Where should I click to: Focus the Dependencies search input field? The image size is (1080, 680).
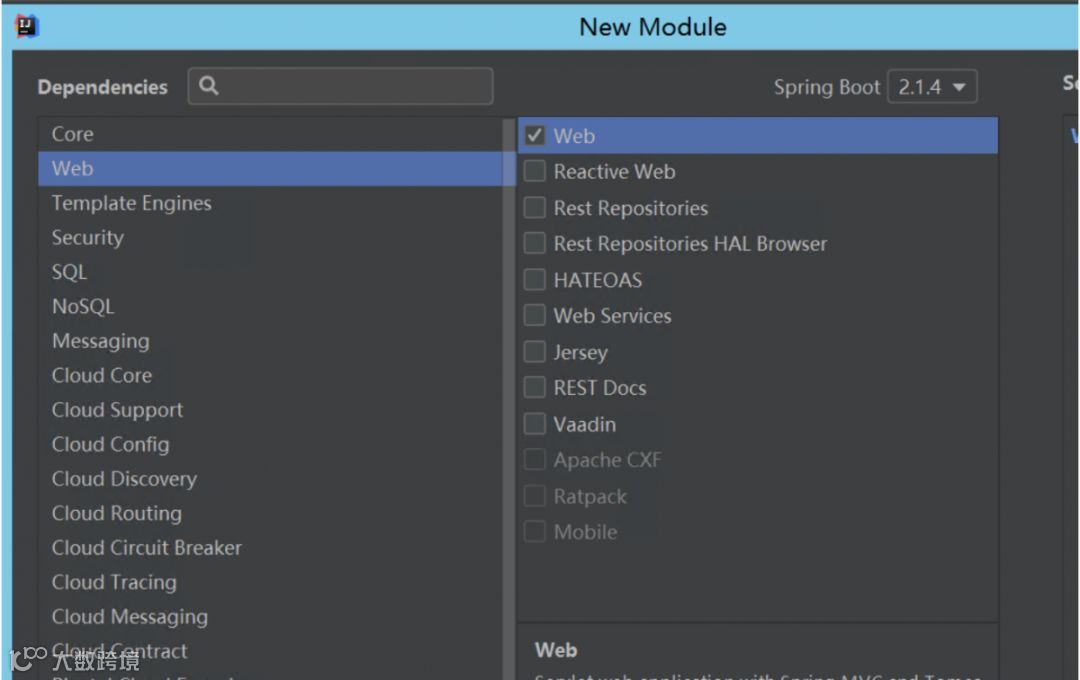(x=340, y=86)
